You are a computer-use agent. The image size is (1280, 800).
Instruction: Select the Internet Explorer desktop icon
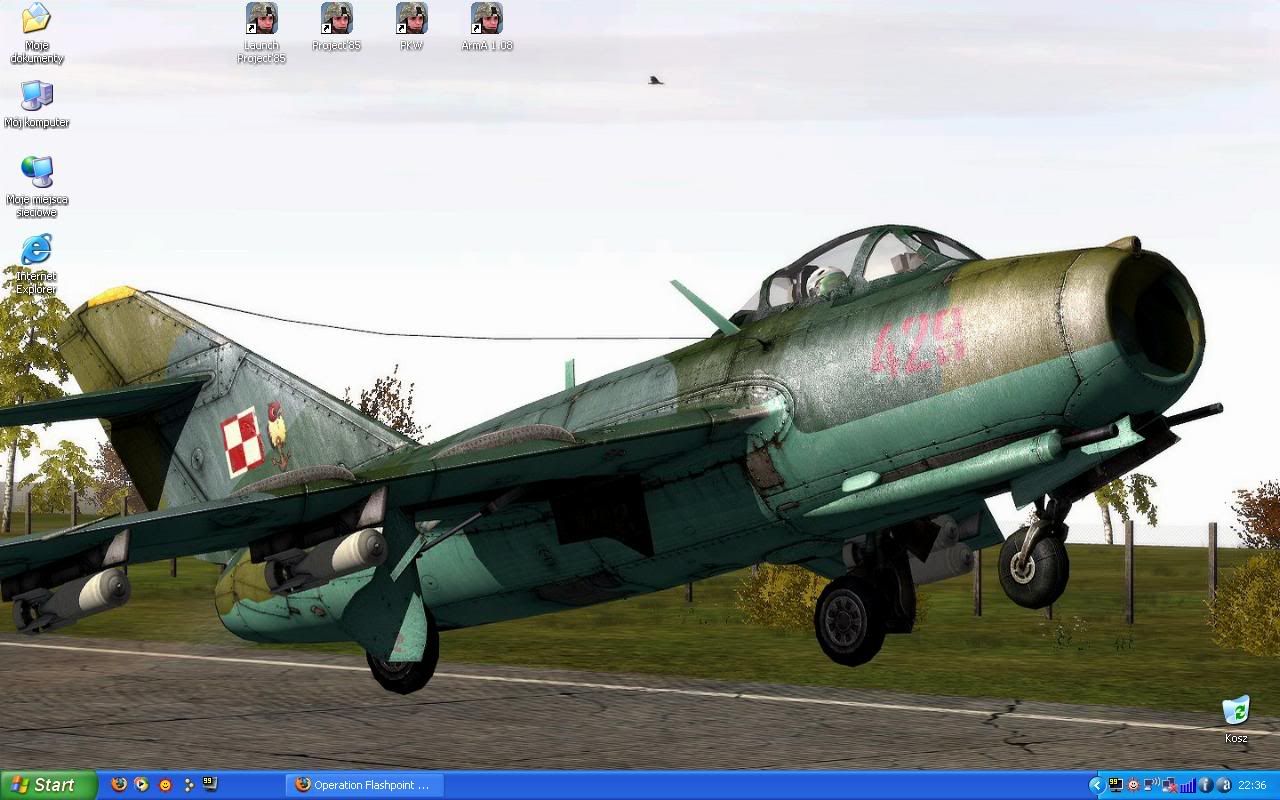pyautogui.click(x=37, y=264)
